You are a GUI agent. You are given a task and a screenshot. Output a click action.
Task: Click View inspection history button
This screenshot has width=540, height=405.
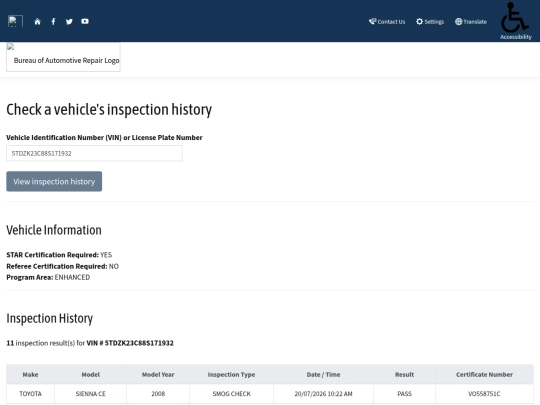[x=54, y=181]
